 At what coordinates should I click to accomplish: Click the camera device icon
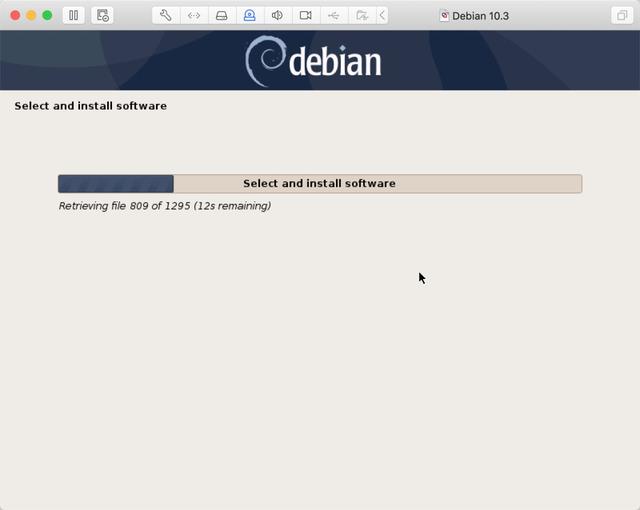point(305,16)
